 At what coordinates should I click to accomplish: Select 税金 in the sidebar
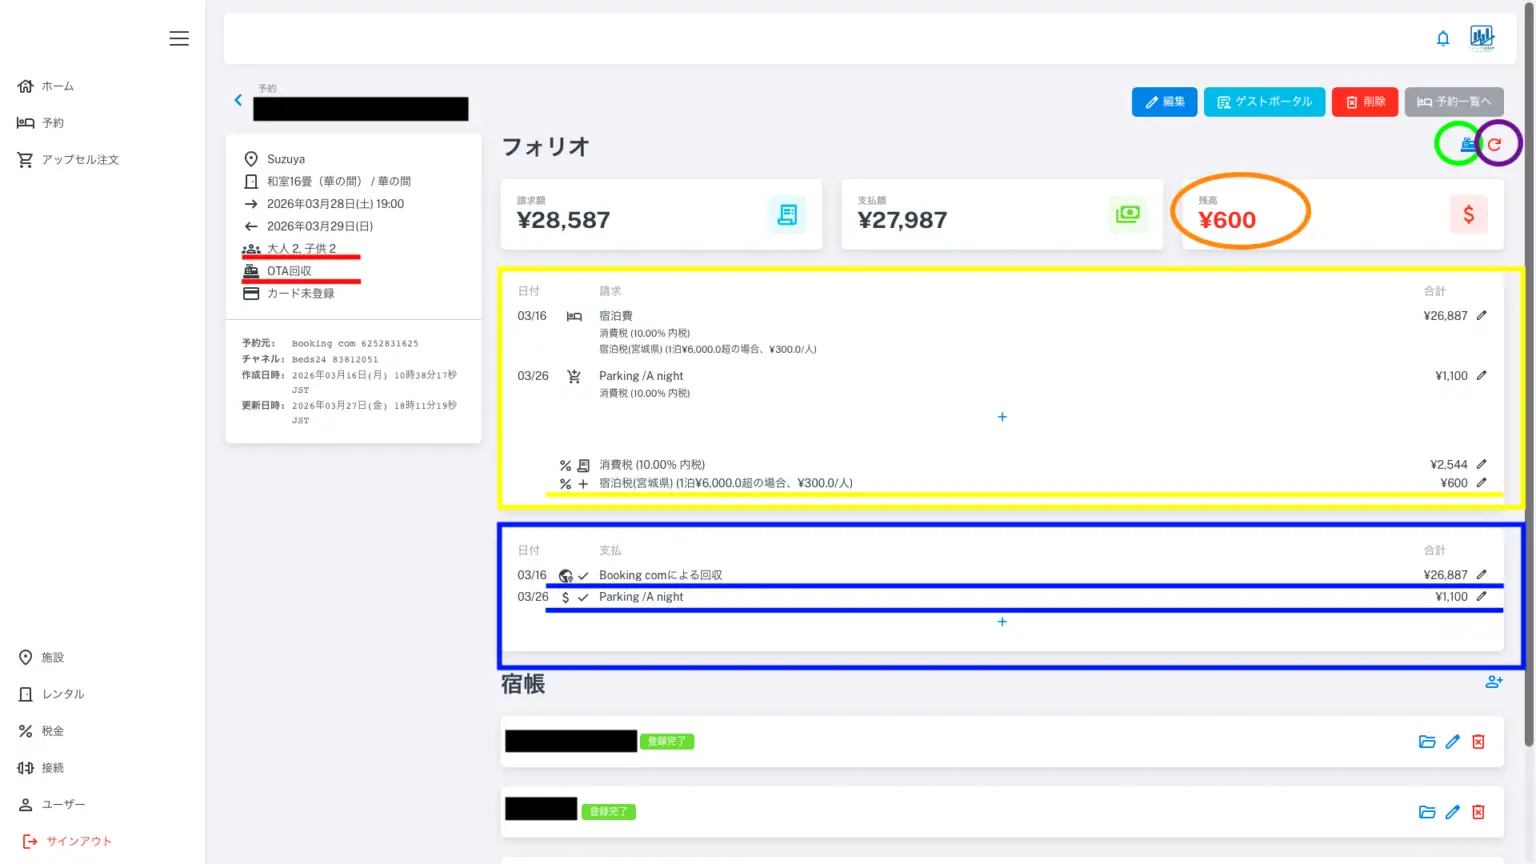click(52, 732)
